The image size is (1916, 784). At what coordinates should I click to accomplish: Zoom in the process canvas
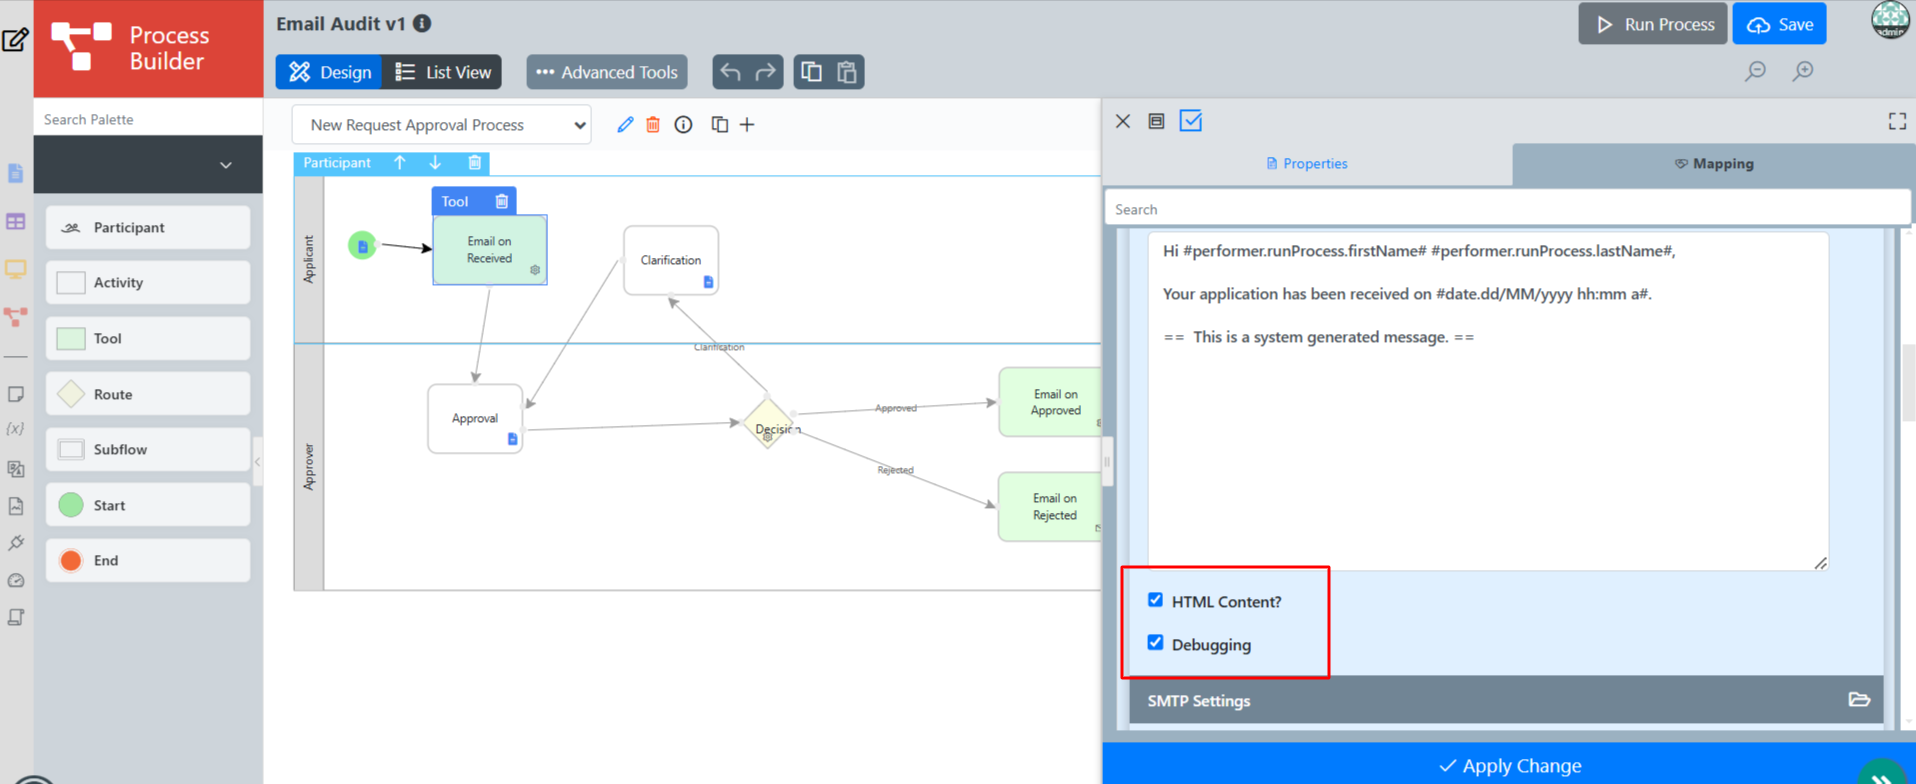pyautogui.click(x=1803, y=71)
